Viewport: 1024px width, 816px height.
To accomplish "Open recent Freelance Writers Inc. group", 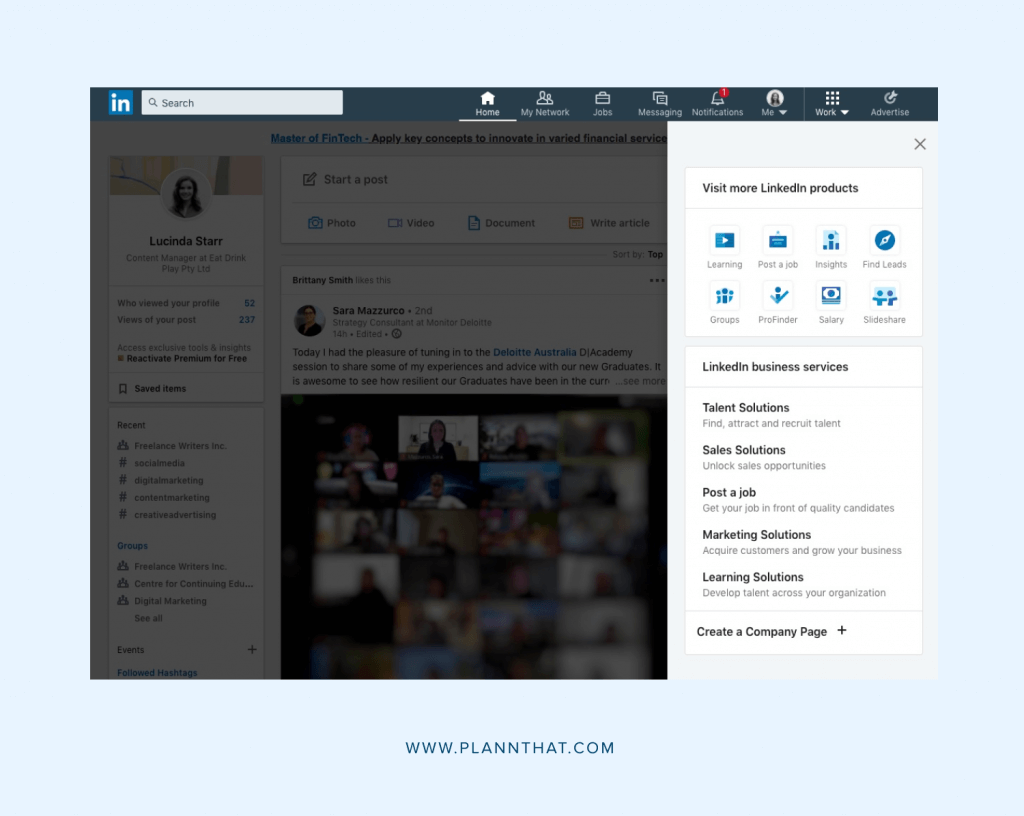I will point(180,446).
